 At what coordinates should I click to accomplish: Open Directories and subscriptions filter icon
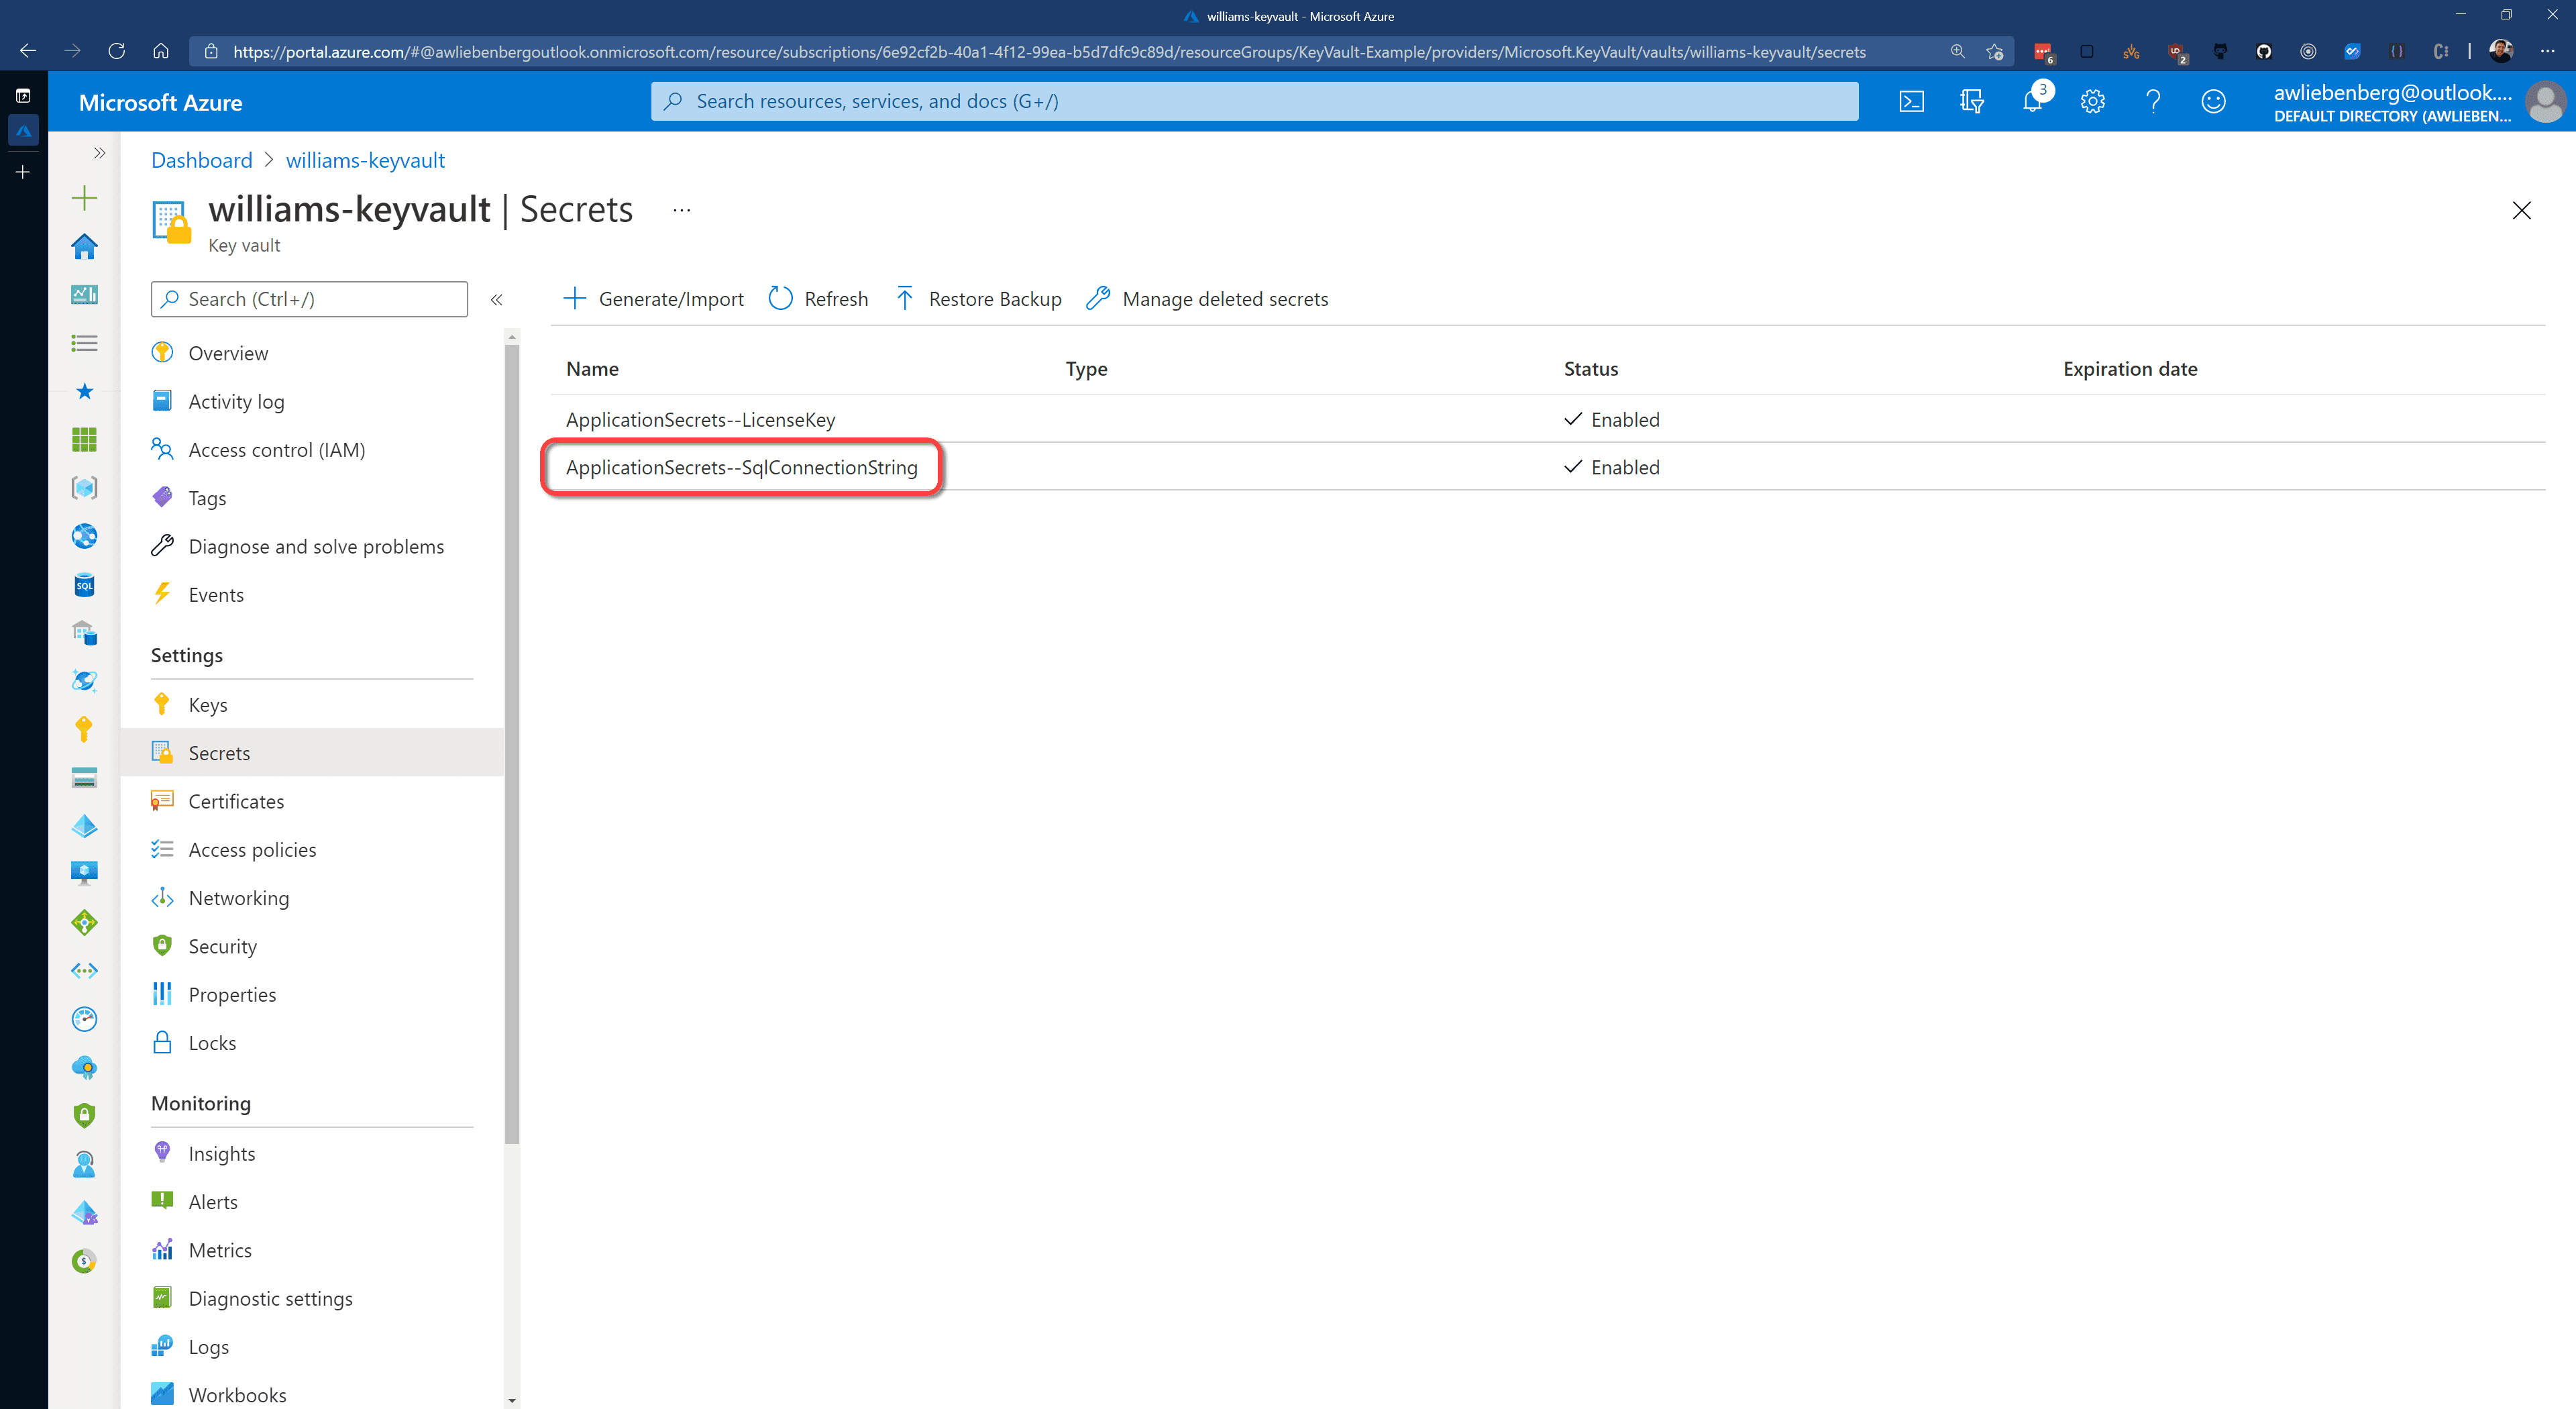click(x=1971, y=102)
